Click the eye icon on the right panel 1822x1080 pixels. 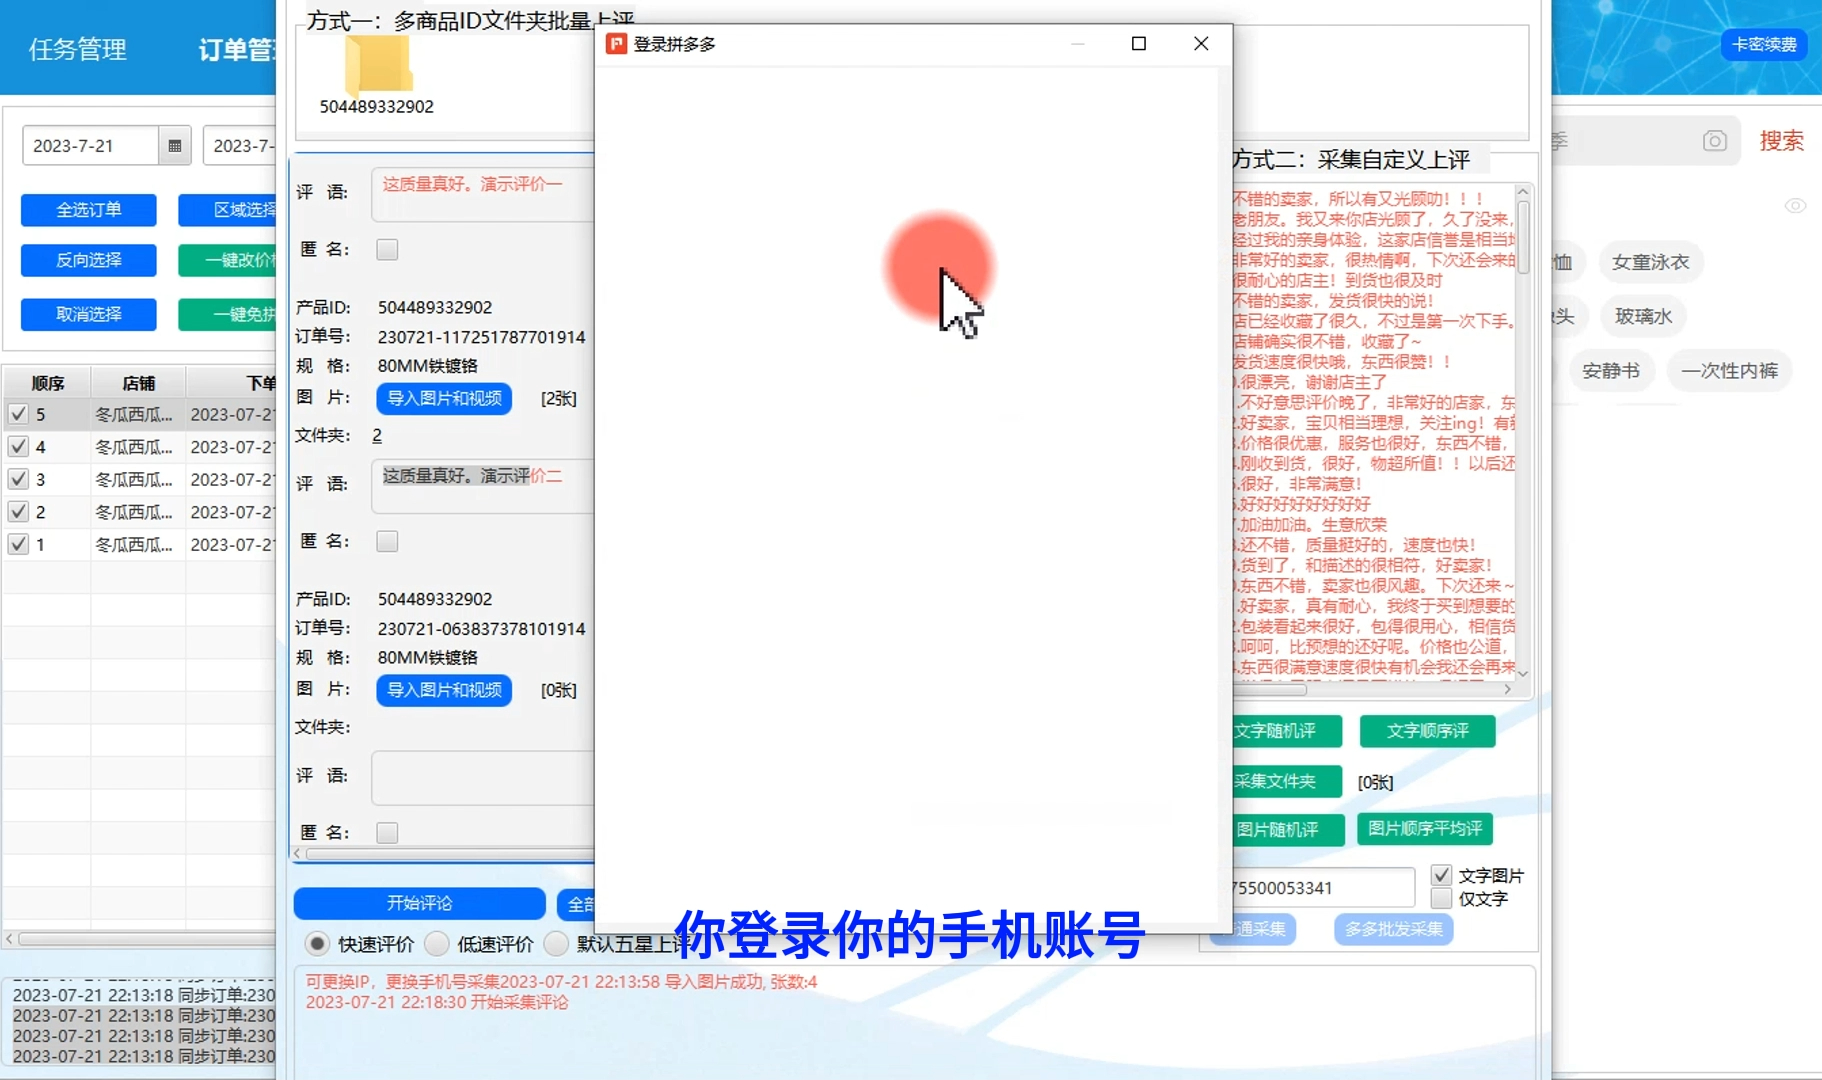click(1798, 206)
